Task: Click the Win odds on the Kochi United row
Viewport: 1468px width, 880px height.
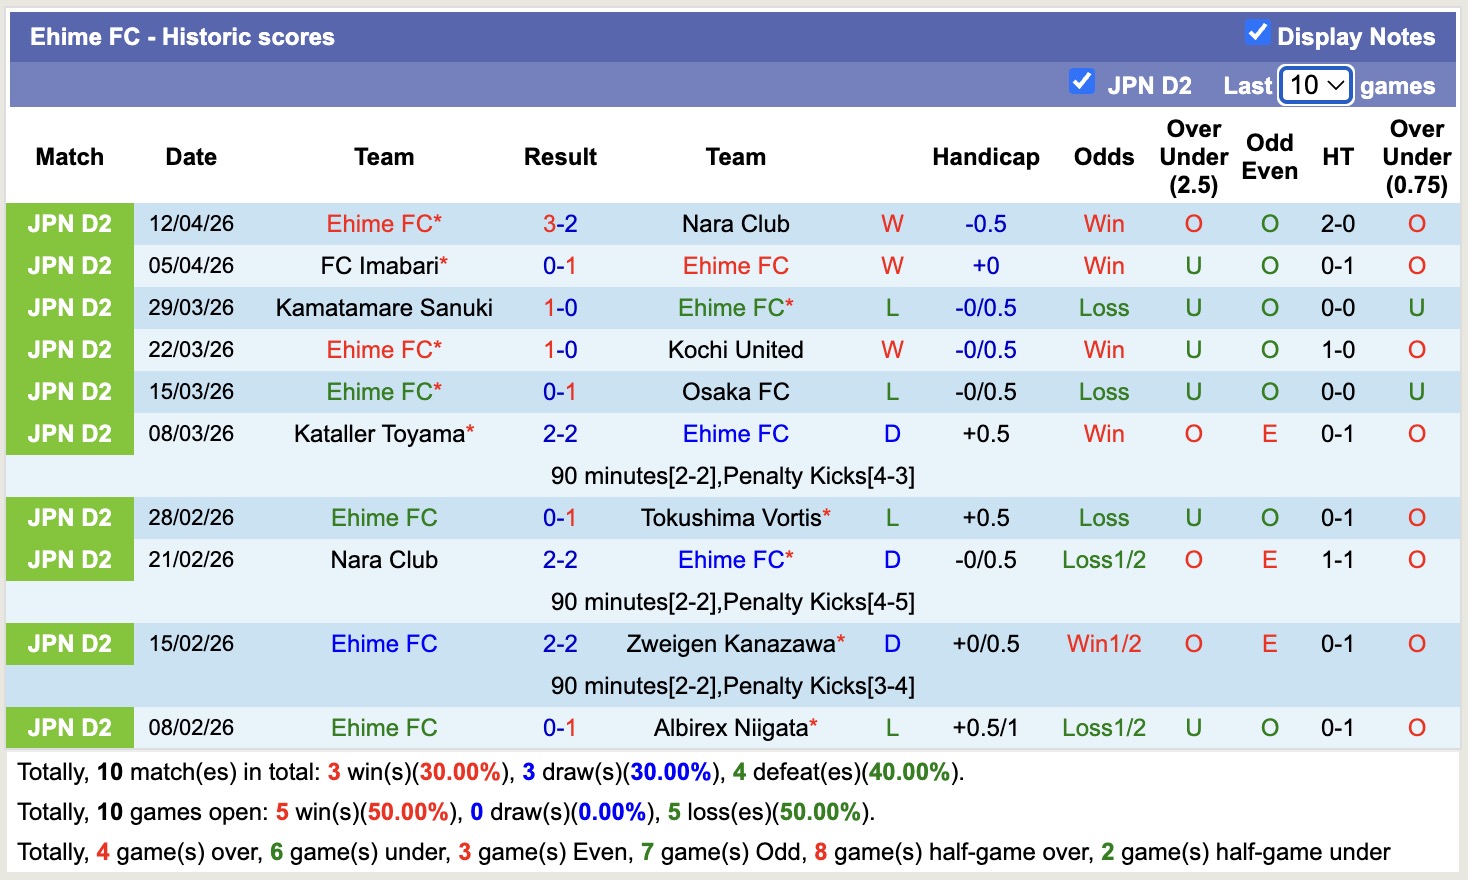Action: click(1103, 349)
